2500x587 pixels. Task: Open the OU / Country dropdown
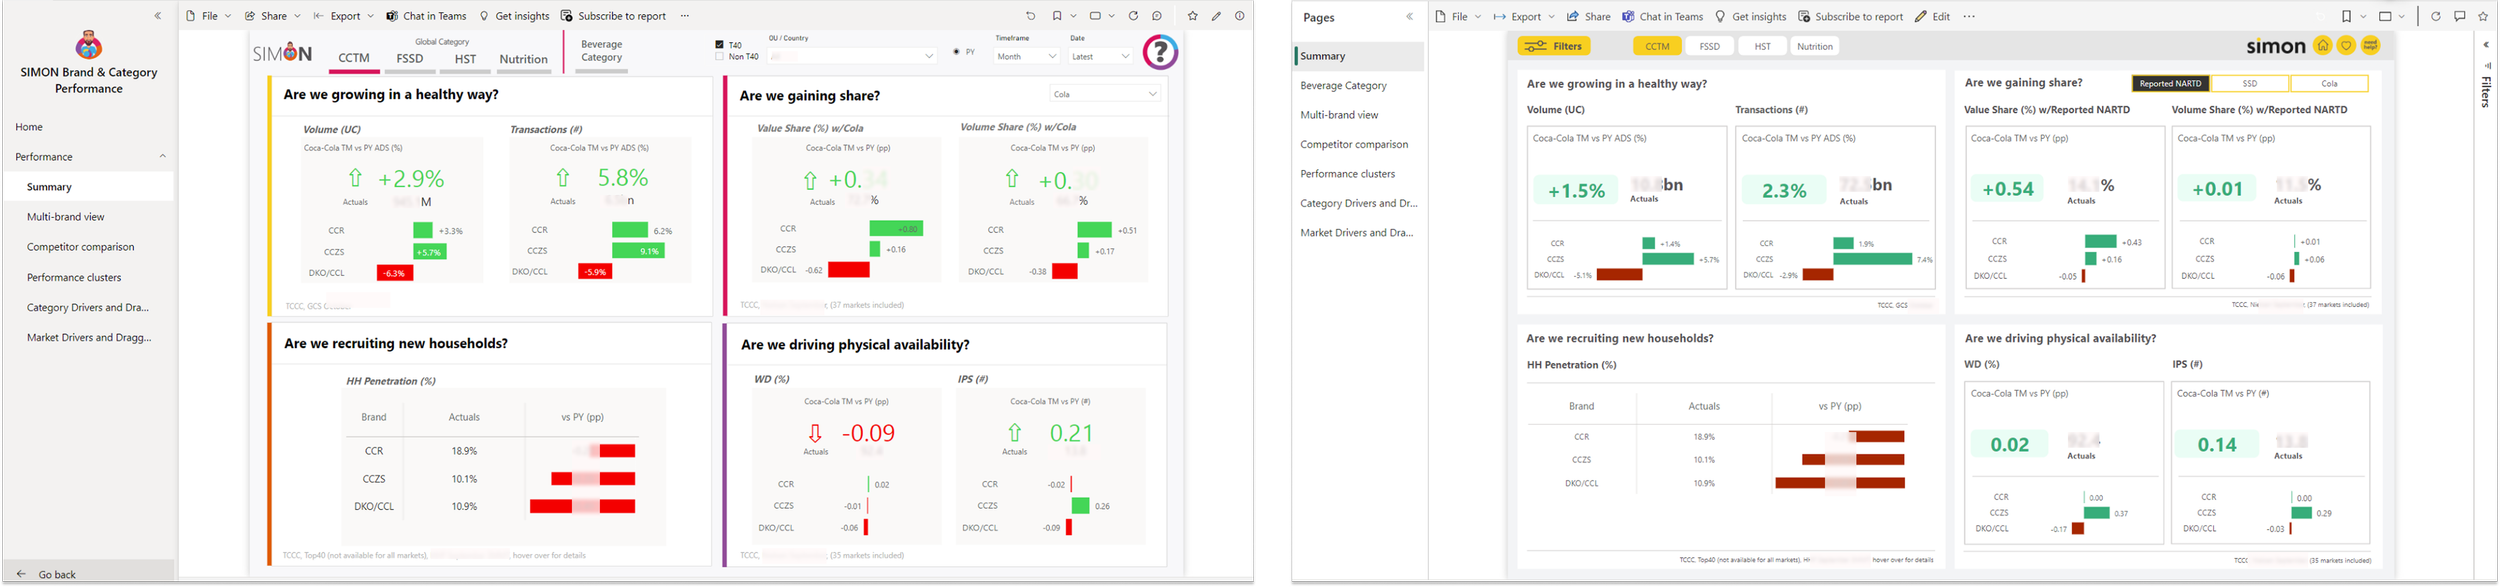[x=852, y=57]
